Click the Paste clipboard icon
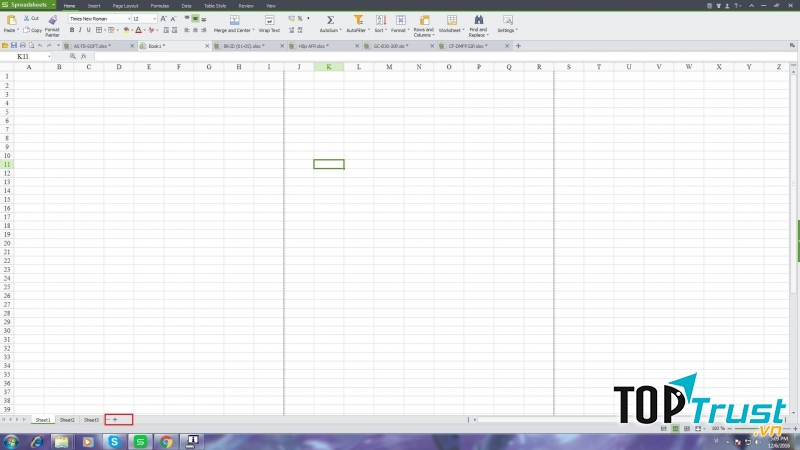Viewport: 800px width, 450px height. click(11, 20)
